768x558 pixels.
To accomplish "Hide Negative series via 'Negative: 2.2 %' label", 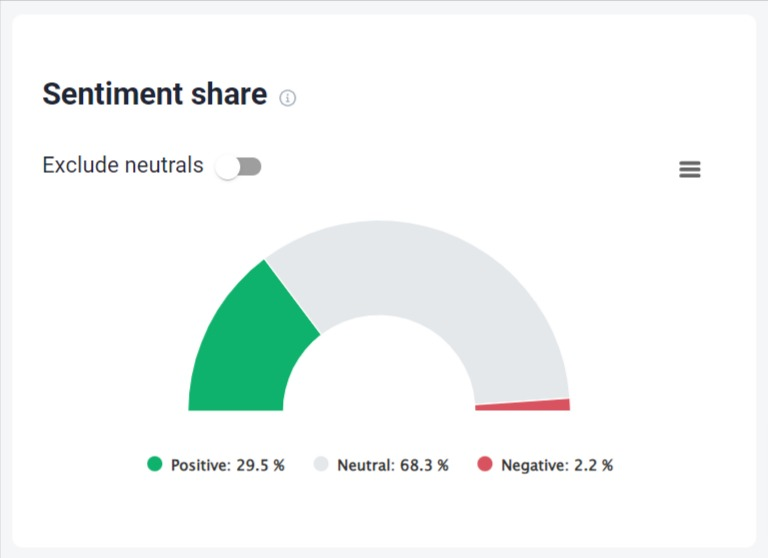I will tap(557, 465).
